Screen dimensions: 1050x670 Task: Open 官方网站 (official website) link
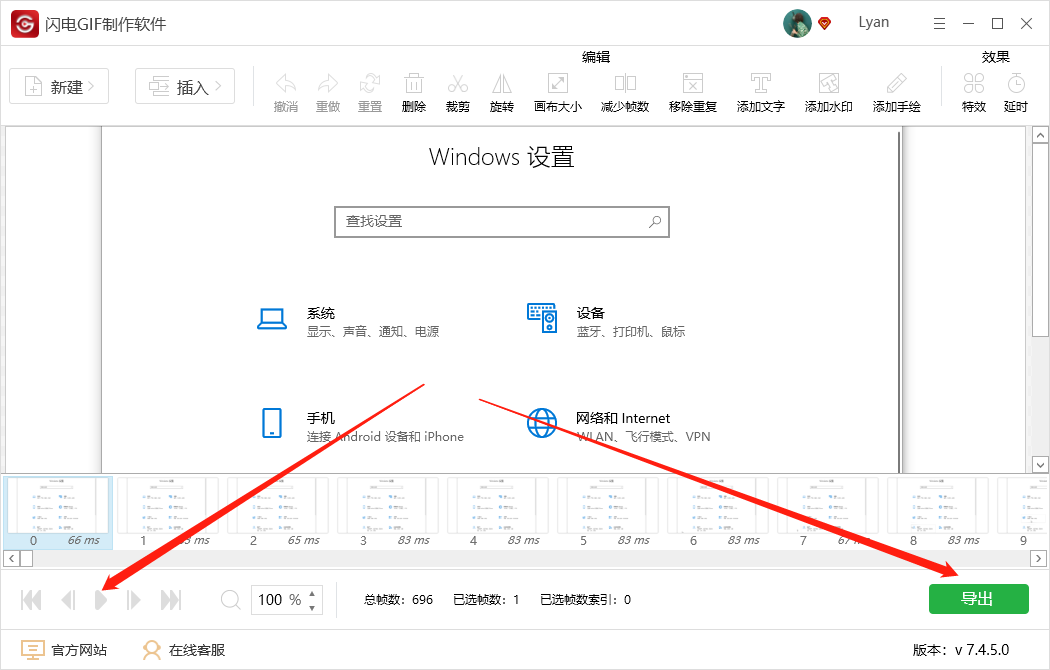(x=64, y=650)
